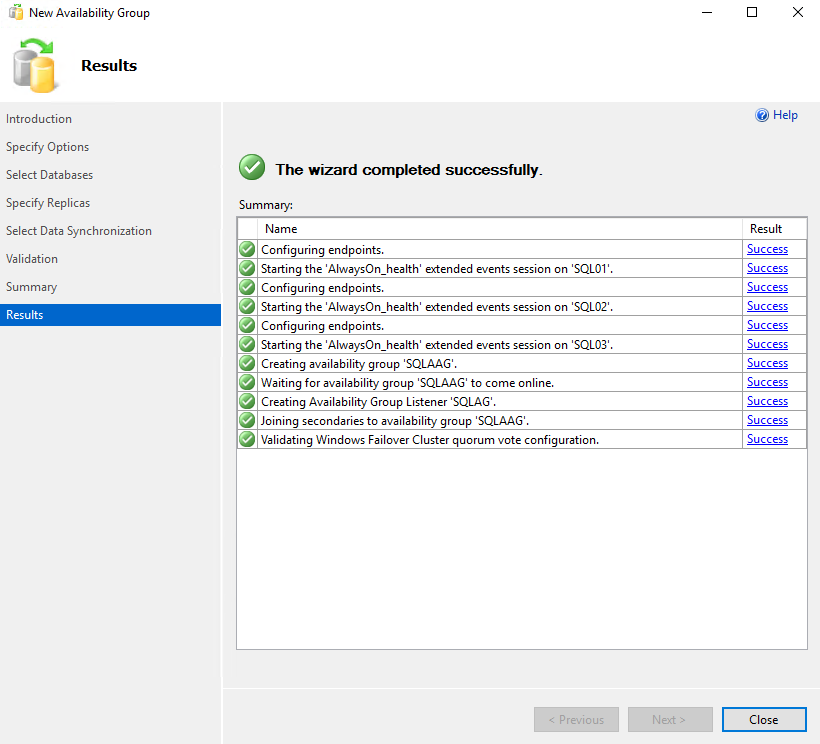Open the Help link
The width and height of the screenshot is (820, 744).
[x=785, y=115]
